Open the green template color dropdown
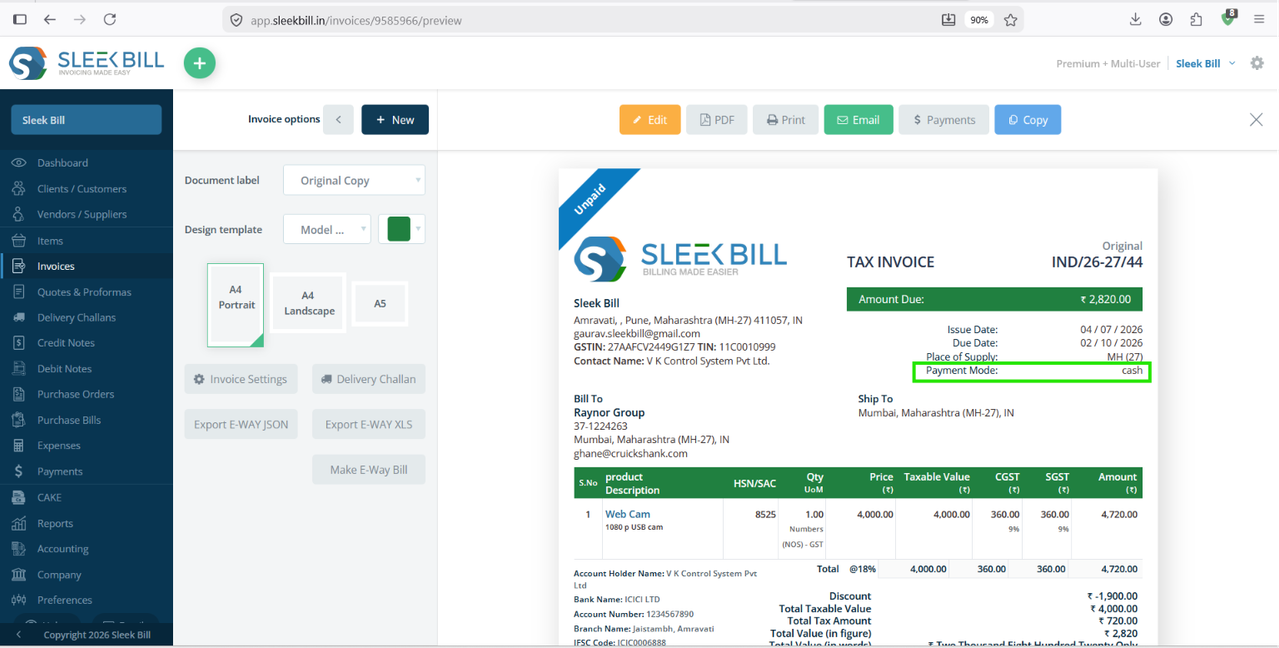The image size is (1279, 648). tap(402, 230)
